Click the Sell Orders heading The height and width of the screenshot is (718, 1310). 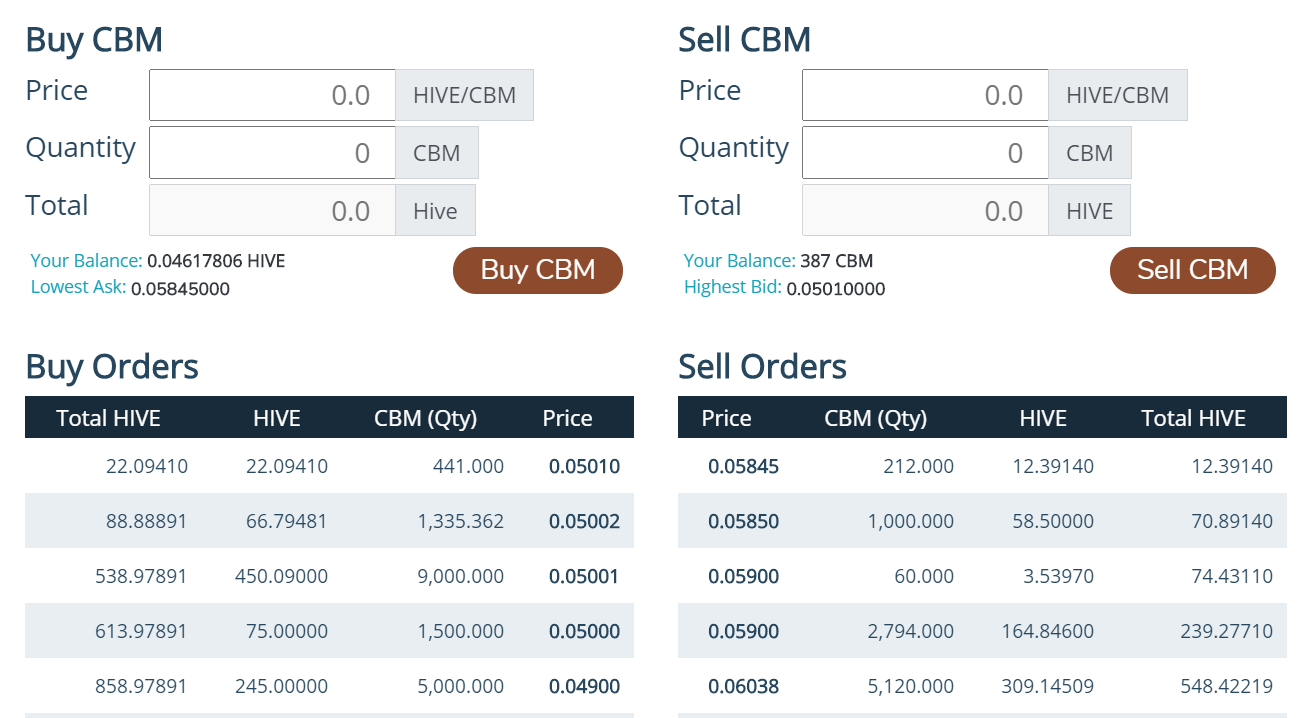tap(763, 367)
